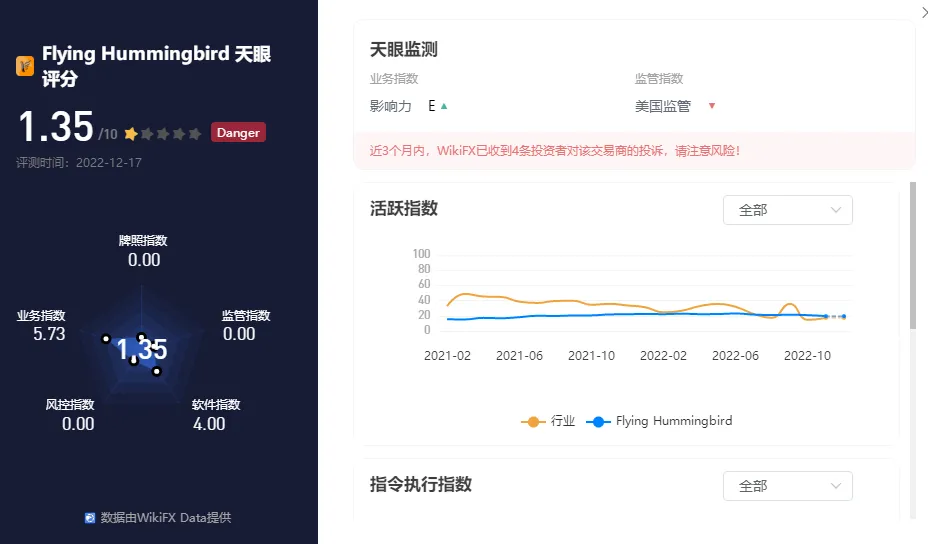Screen dimensions: 928x544
Task: Toggle the 行业 legend series
Action: tap(548, 421)
